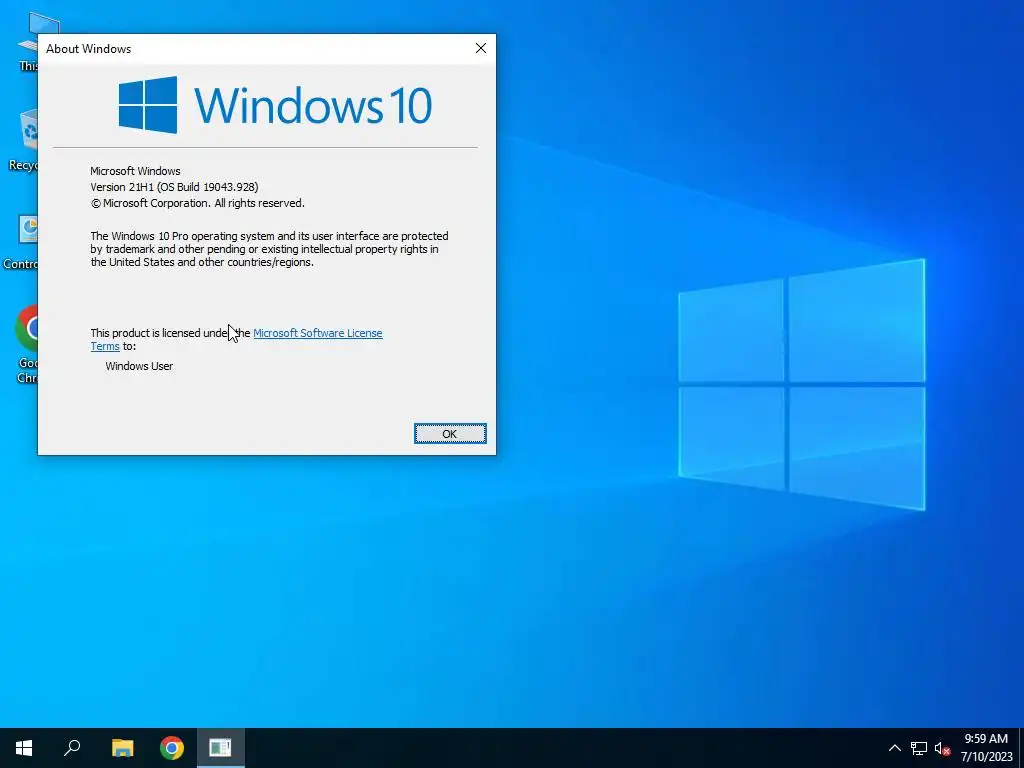Select the This PC desktop icon
Viewport: 1024px width, 768px height.
[29, 42]
